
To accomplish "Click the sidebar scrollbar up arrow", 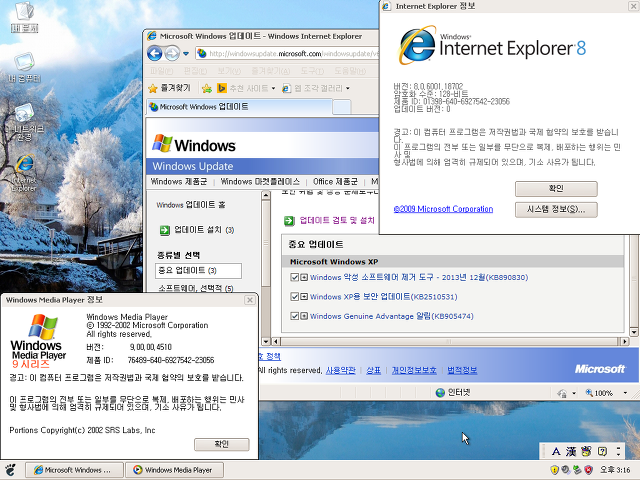I will coord(266,196).
